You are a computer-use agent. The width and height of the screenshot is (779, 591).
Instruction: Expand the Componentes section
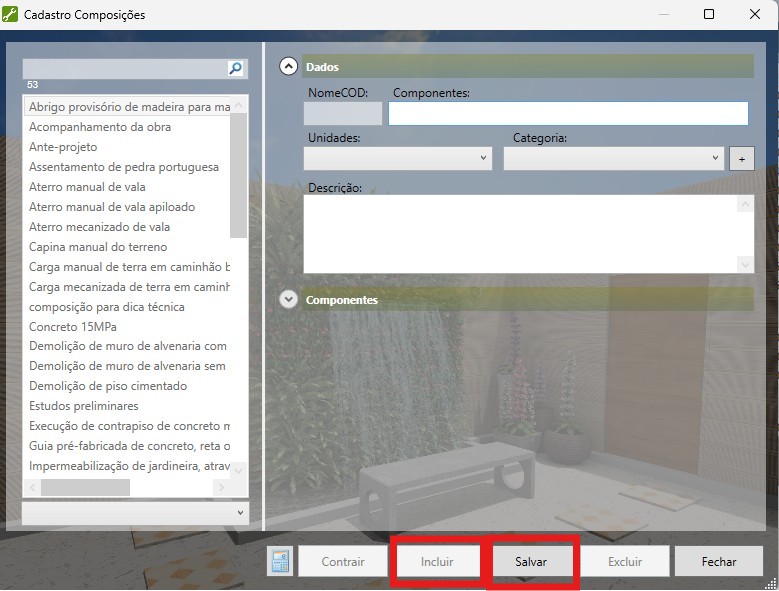pos(288,299)
